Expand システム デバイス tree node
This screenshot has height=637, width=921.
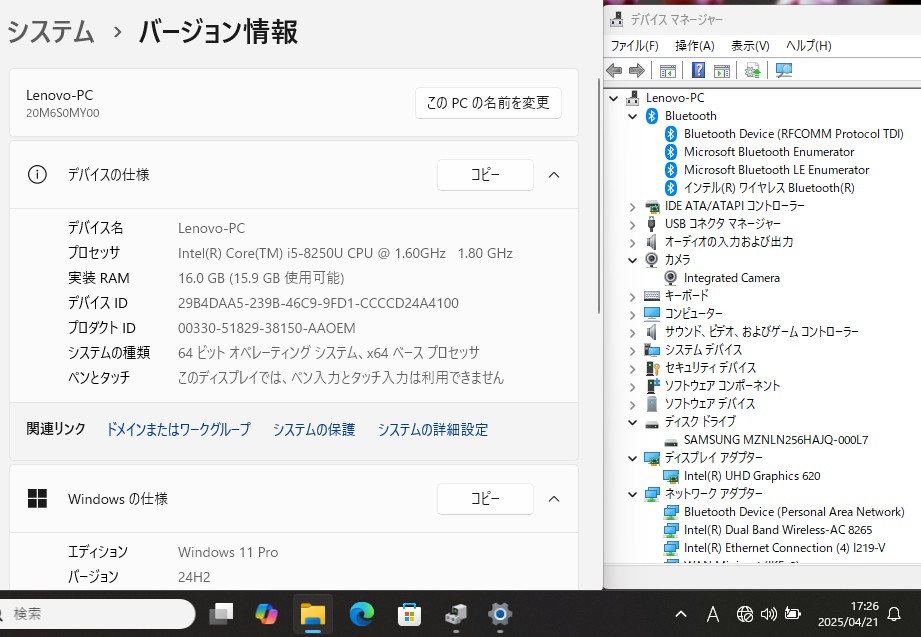point(633,350)
